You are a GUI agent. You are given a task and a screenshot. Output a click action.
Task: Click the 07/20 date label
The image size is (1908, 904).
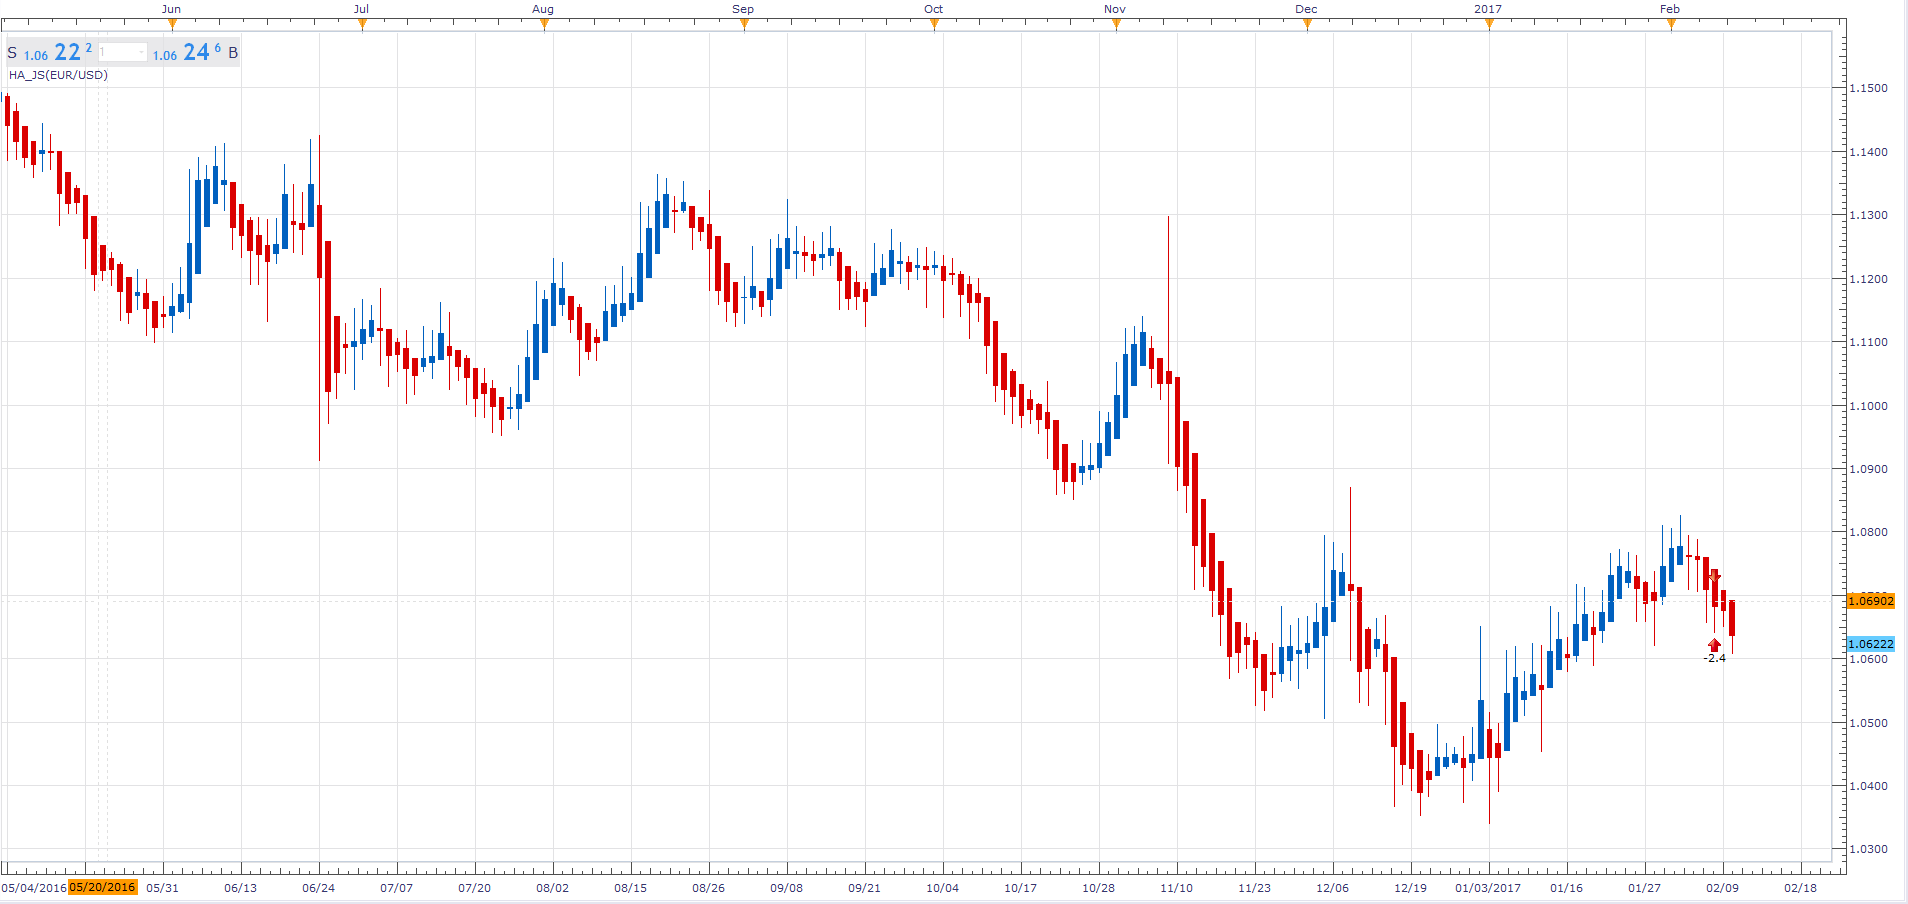(475, 888)
